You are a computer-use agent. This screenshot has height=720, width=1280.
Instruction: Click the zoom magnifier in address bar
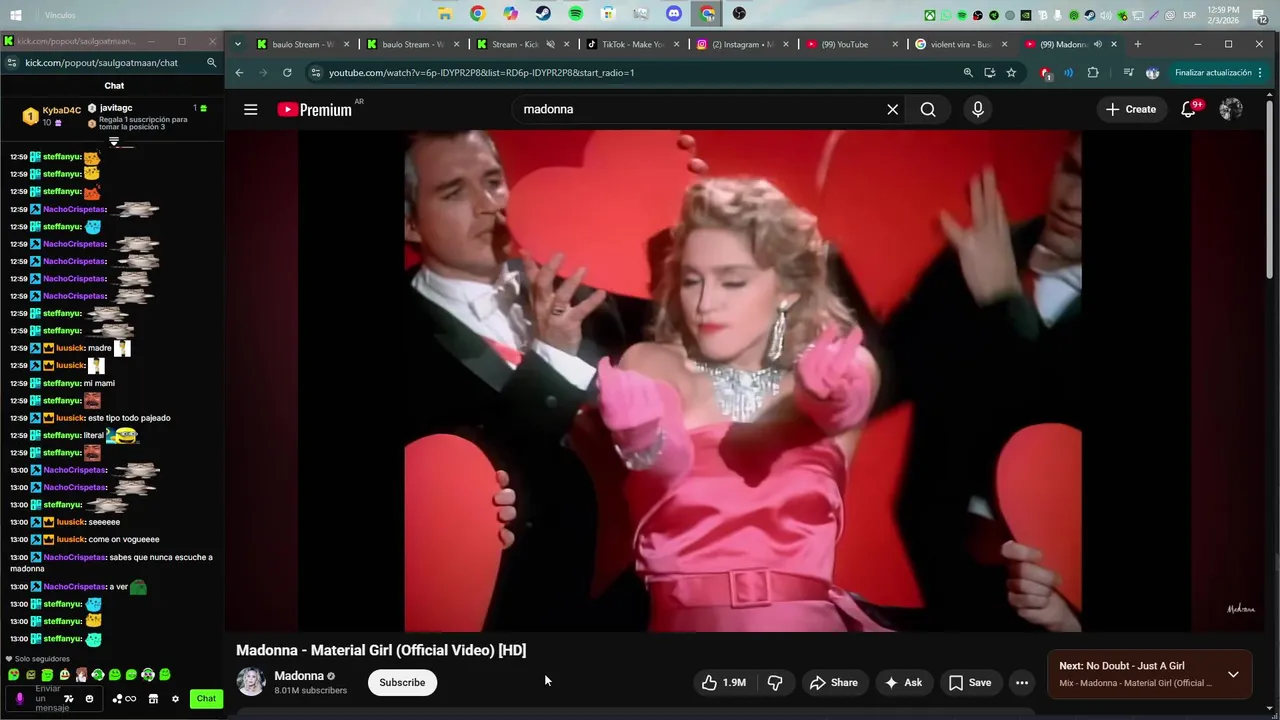[968, 72]
